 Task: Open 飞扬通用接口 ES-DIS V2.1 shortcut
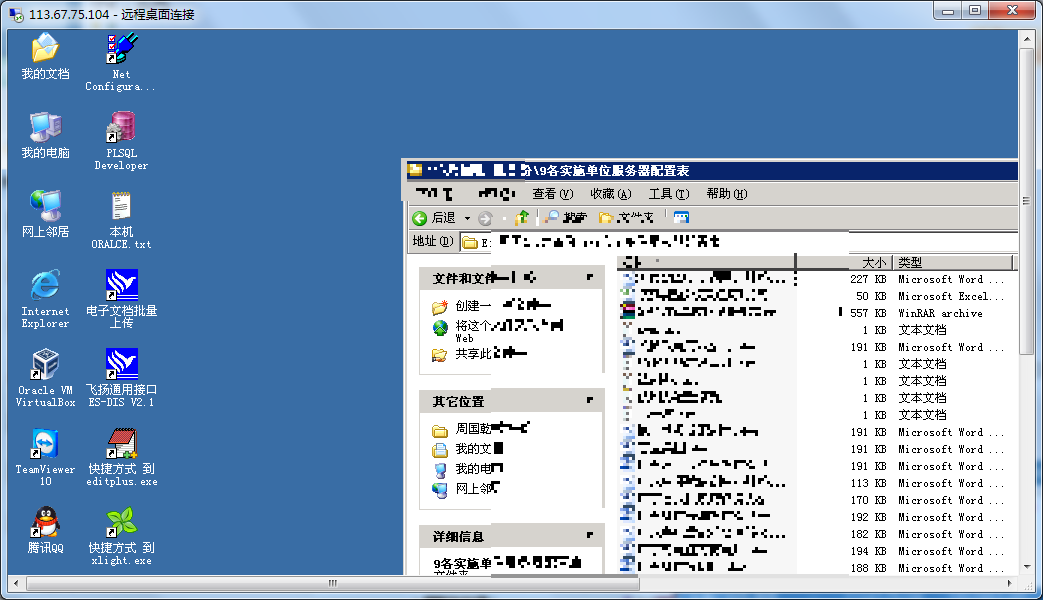point(122,378)
